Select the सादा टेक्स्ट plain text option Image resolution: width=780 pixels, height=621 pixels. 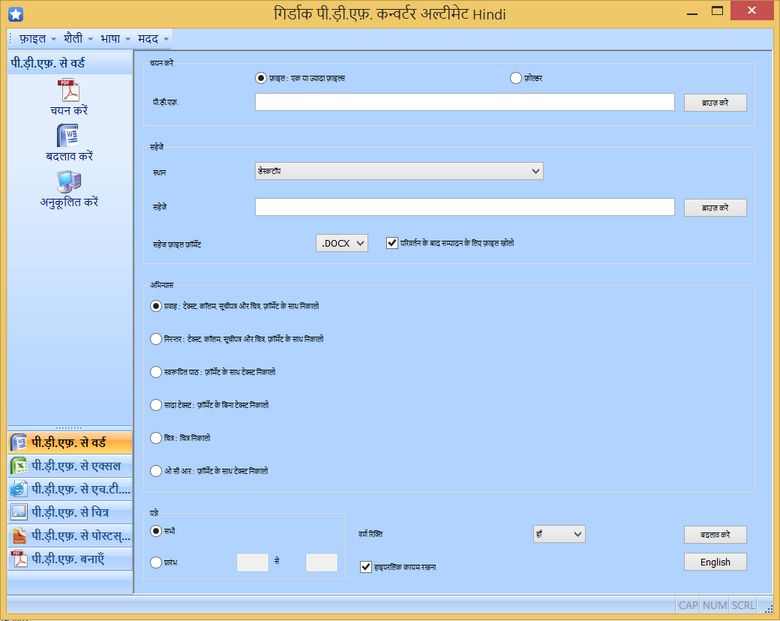tap(156, 405)
